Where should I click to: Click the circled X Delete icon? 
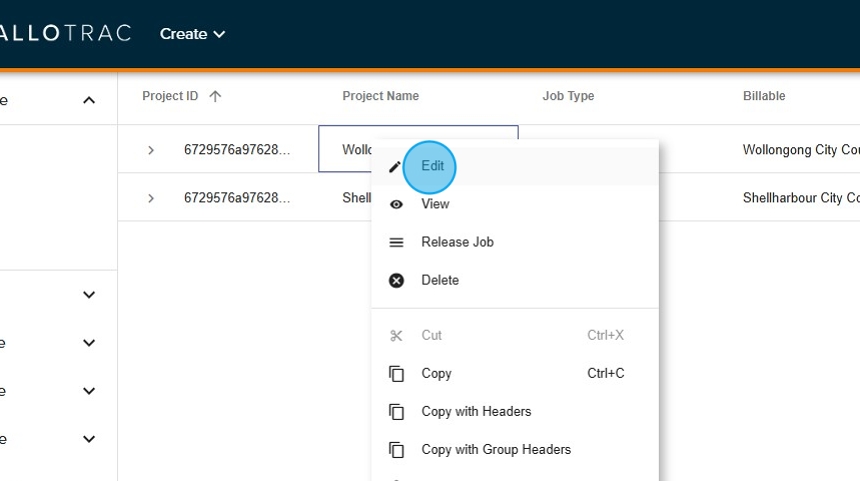[x=396, y=280]
